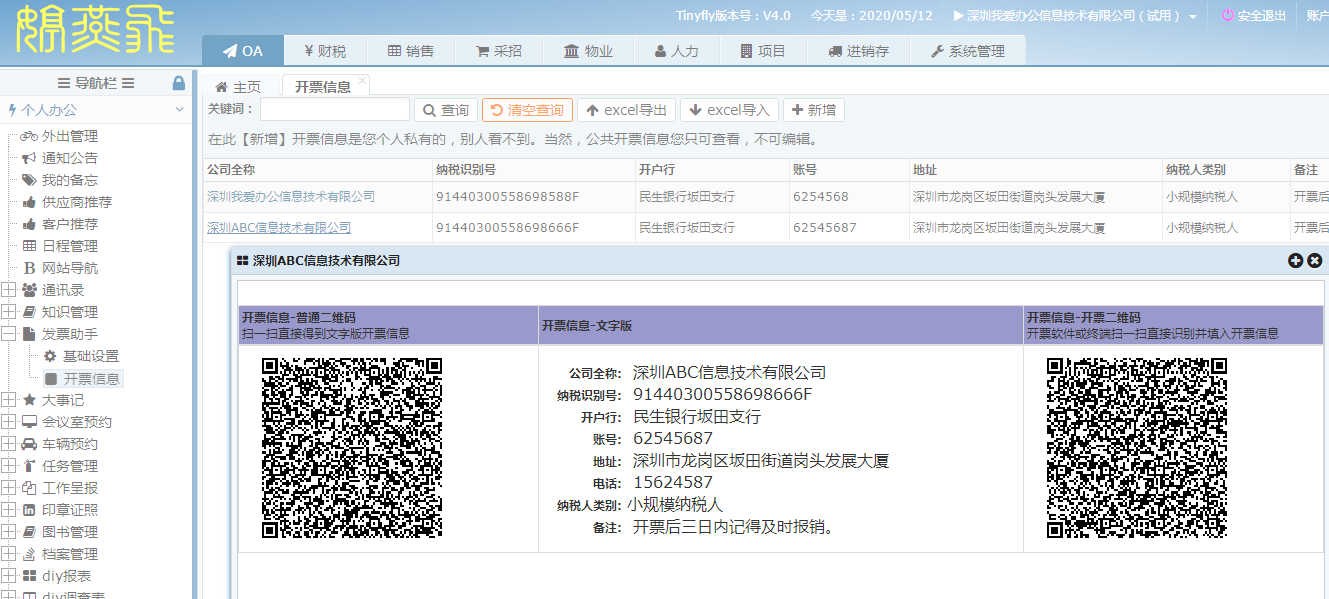1329x599 pixels.
Task: Collapse the 发票助手 tree node
Action: pyautogui.click(x=9, y=334)
